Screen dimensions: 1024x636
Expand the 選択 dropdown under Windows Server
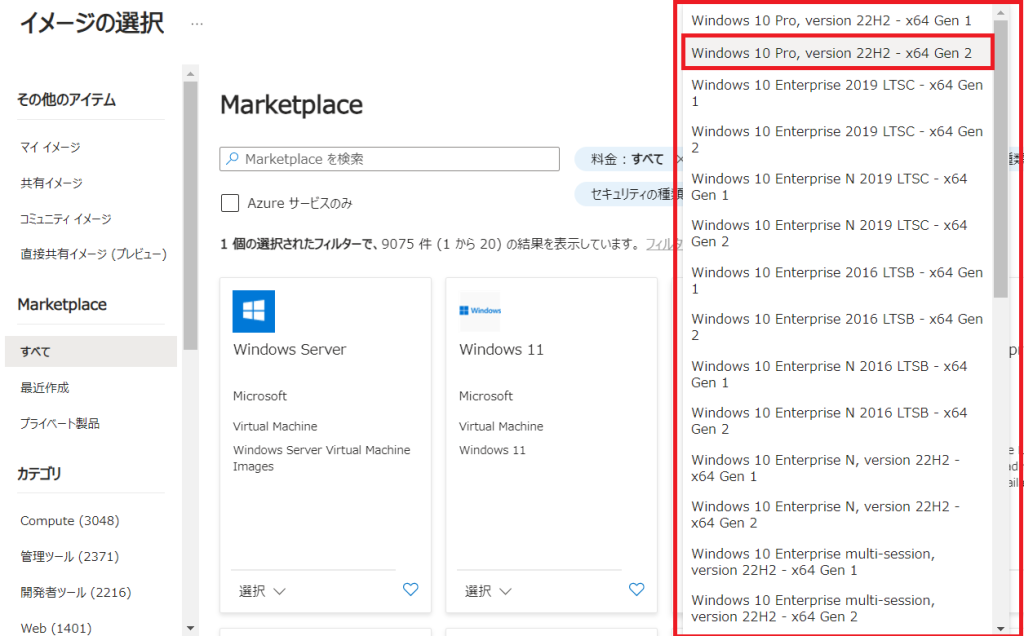click(262, 591)
